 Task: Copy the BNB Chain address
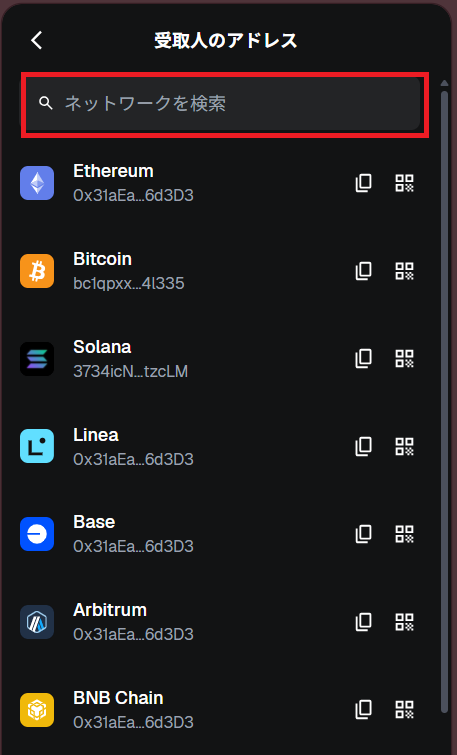[364, 709]
